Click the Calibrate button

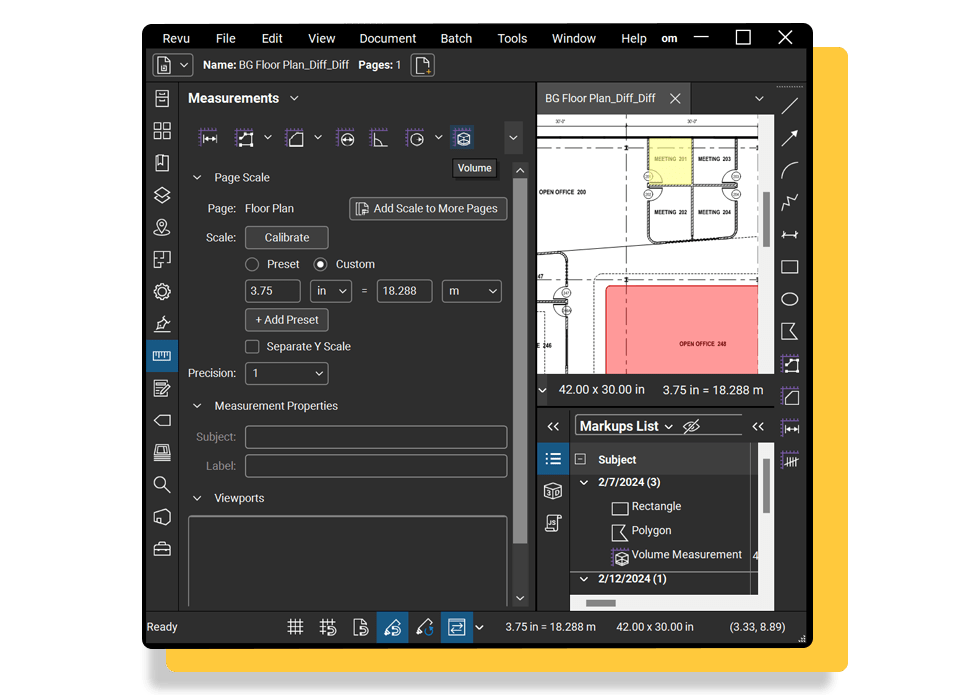pyautogui.click(x=286, y=237)
